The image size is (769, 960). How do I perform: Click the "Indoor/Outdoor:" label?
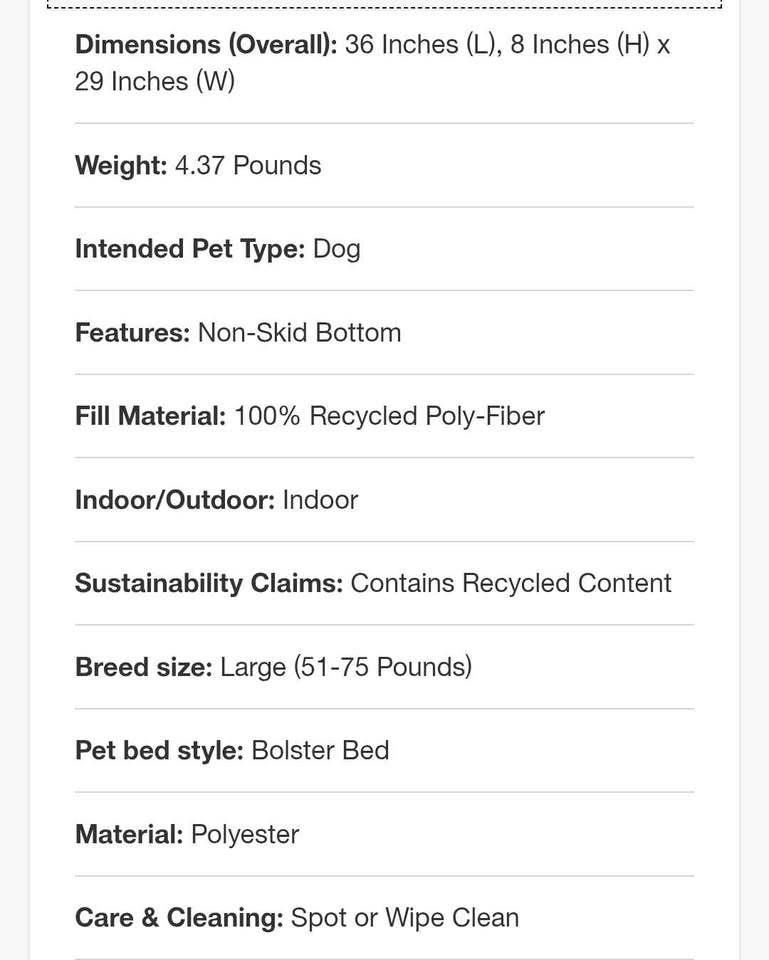pyautogui.click(x=175, y=500)
